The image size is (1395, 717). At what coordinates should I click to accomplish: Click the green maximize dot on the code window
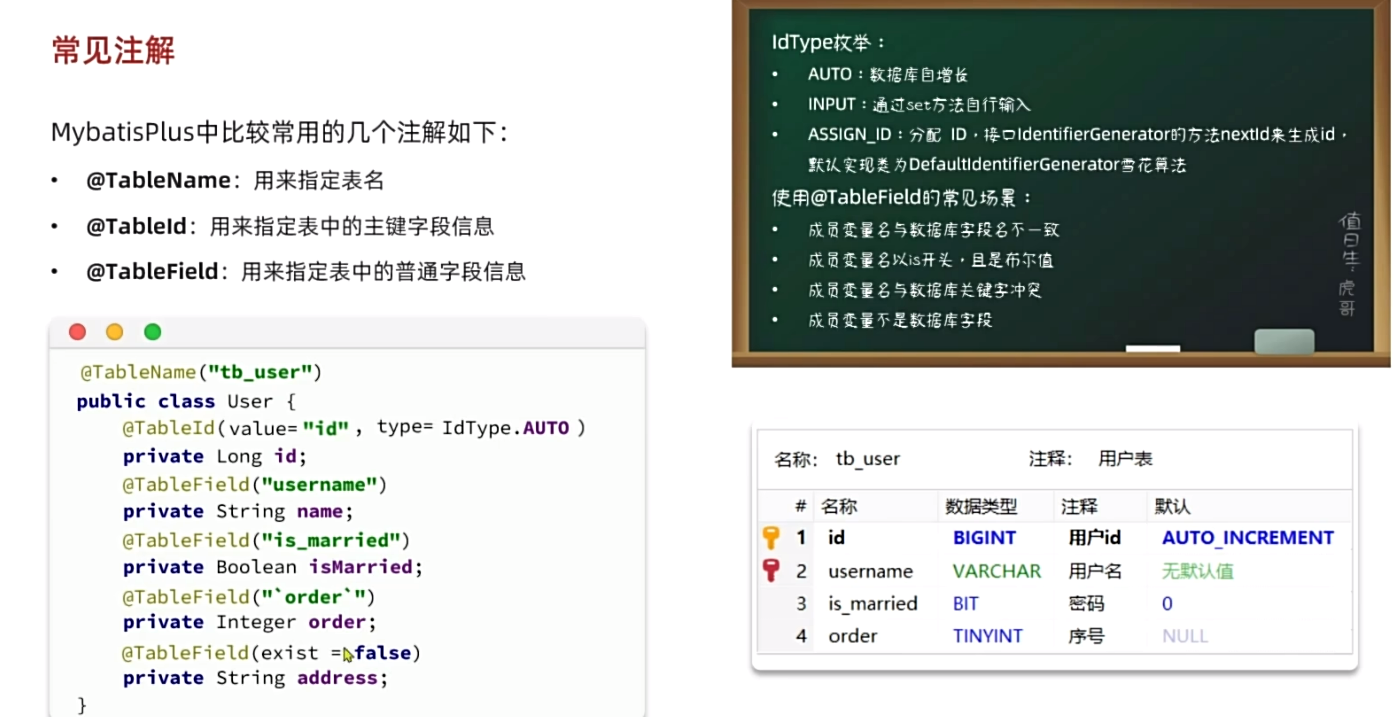click(153, 332)
